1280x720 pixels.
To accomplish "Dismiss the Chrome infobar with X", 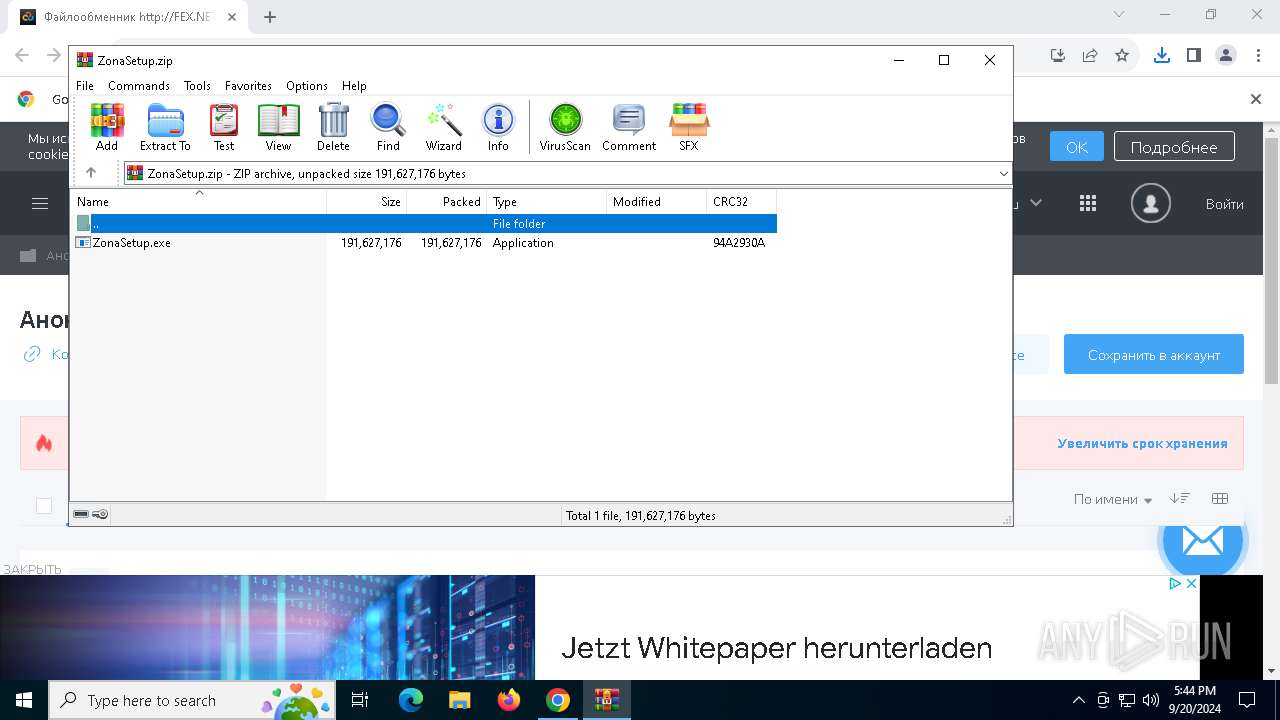I will pyautogui.click(x=1256, y=99).
